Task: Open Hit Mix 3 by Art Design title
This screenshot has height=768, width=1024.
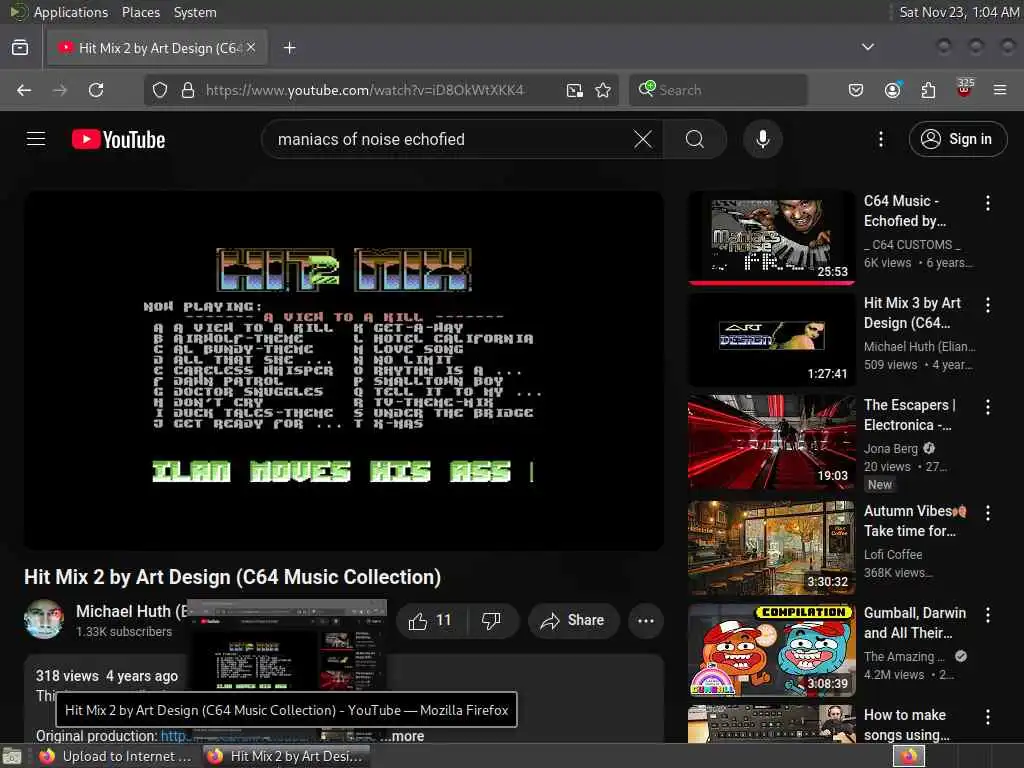Action: (912, 313)
